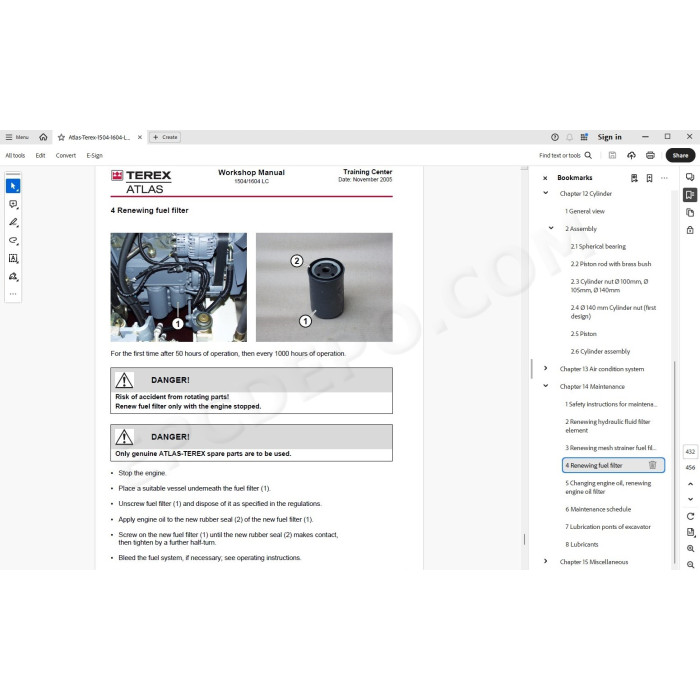Jump to '2.1 Spherical bearing' bookmark
This screenshot has width=700, height=700.
[x=598, y=246]
